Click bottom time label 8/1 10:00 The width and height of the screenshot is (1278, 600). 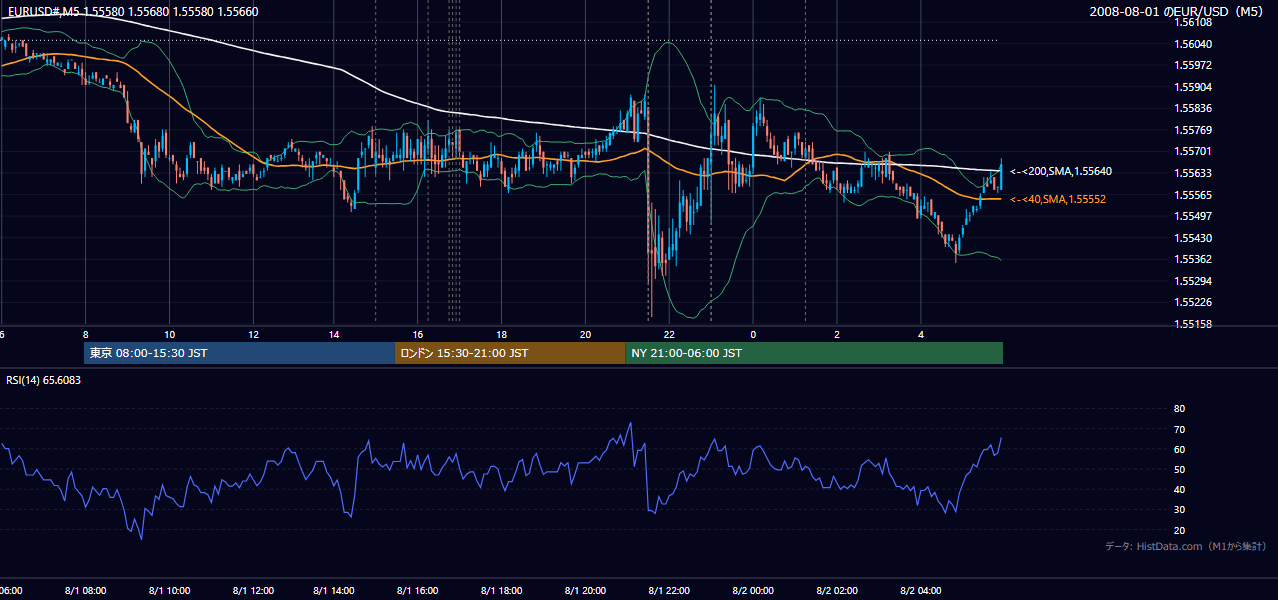click(x=169, y=590)
